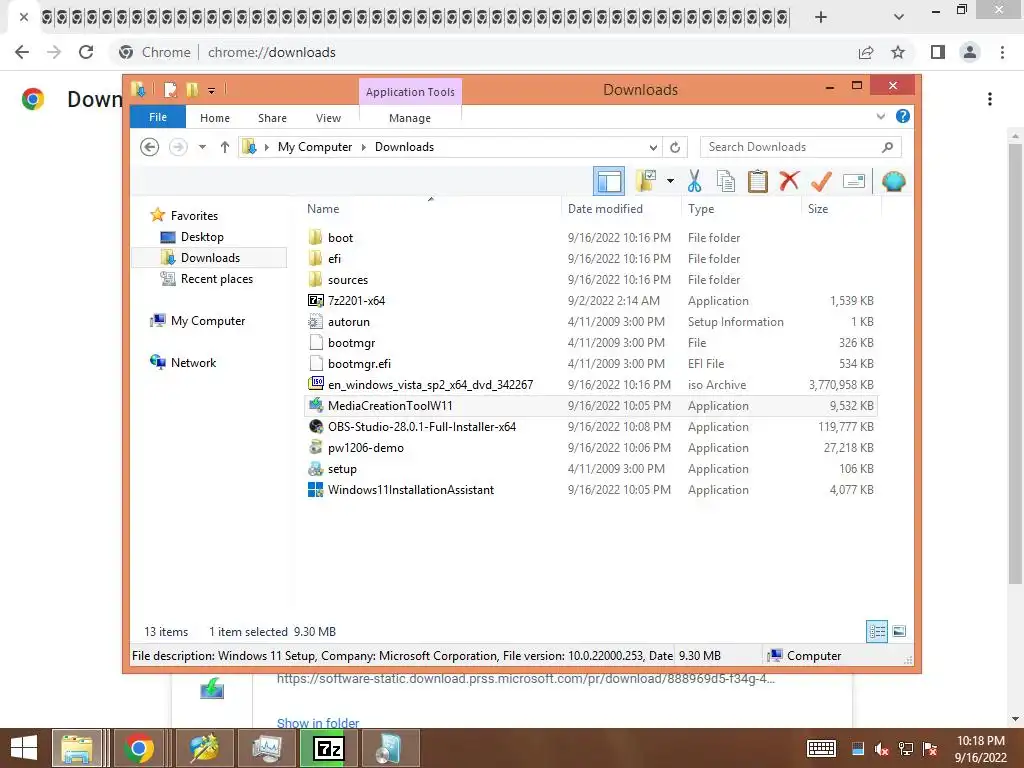Bookmark this page with Chrome star
1024x768 pixels.
(898, 52)
